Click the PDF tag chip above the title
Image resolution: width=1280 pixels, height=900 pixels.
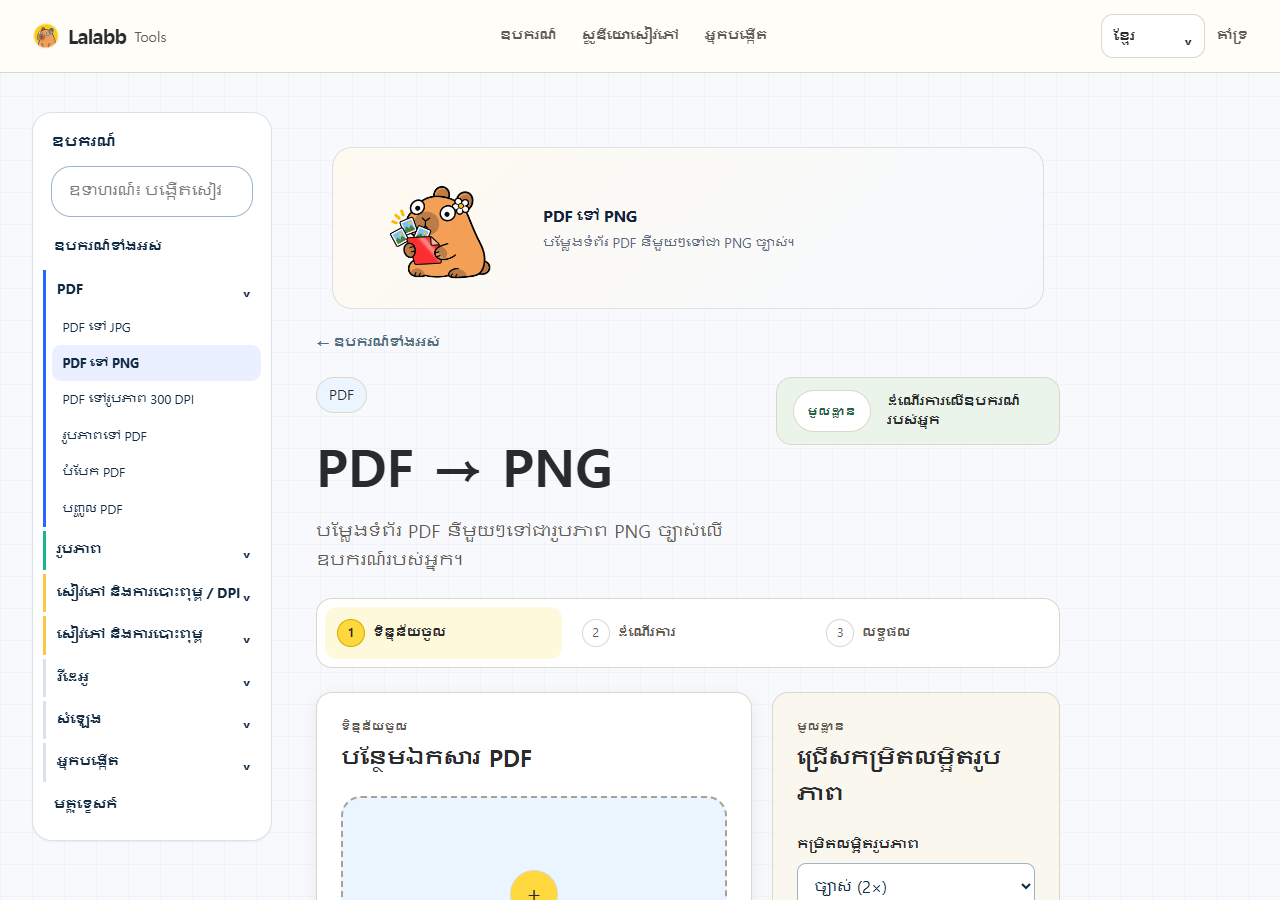tap(342, 395)
